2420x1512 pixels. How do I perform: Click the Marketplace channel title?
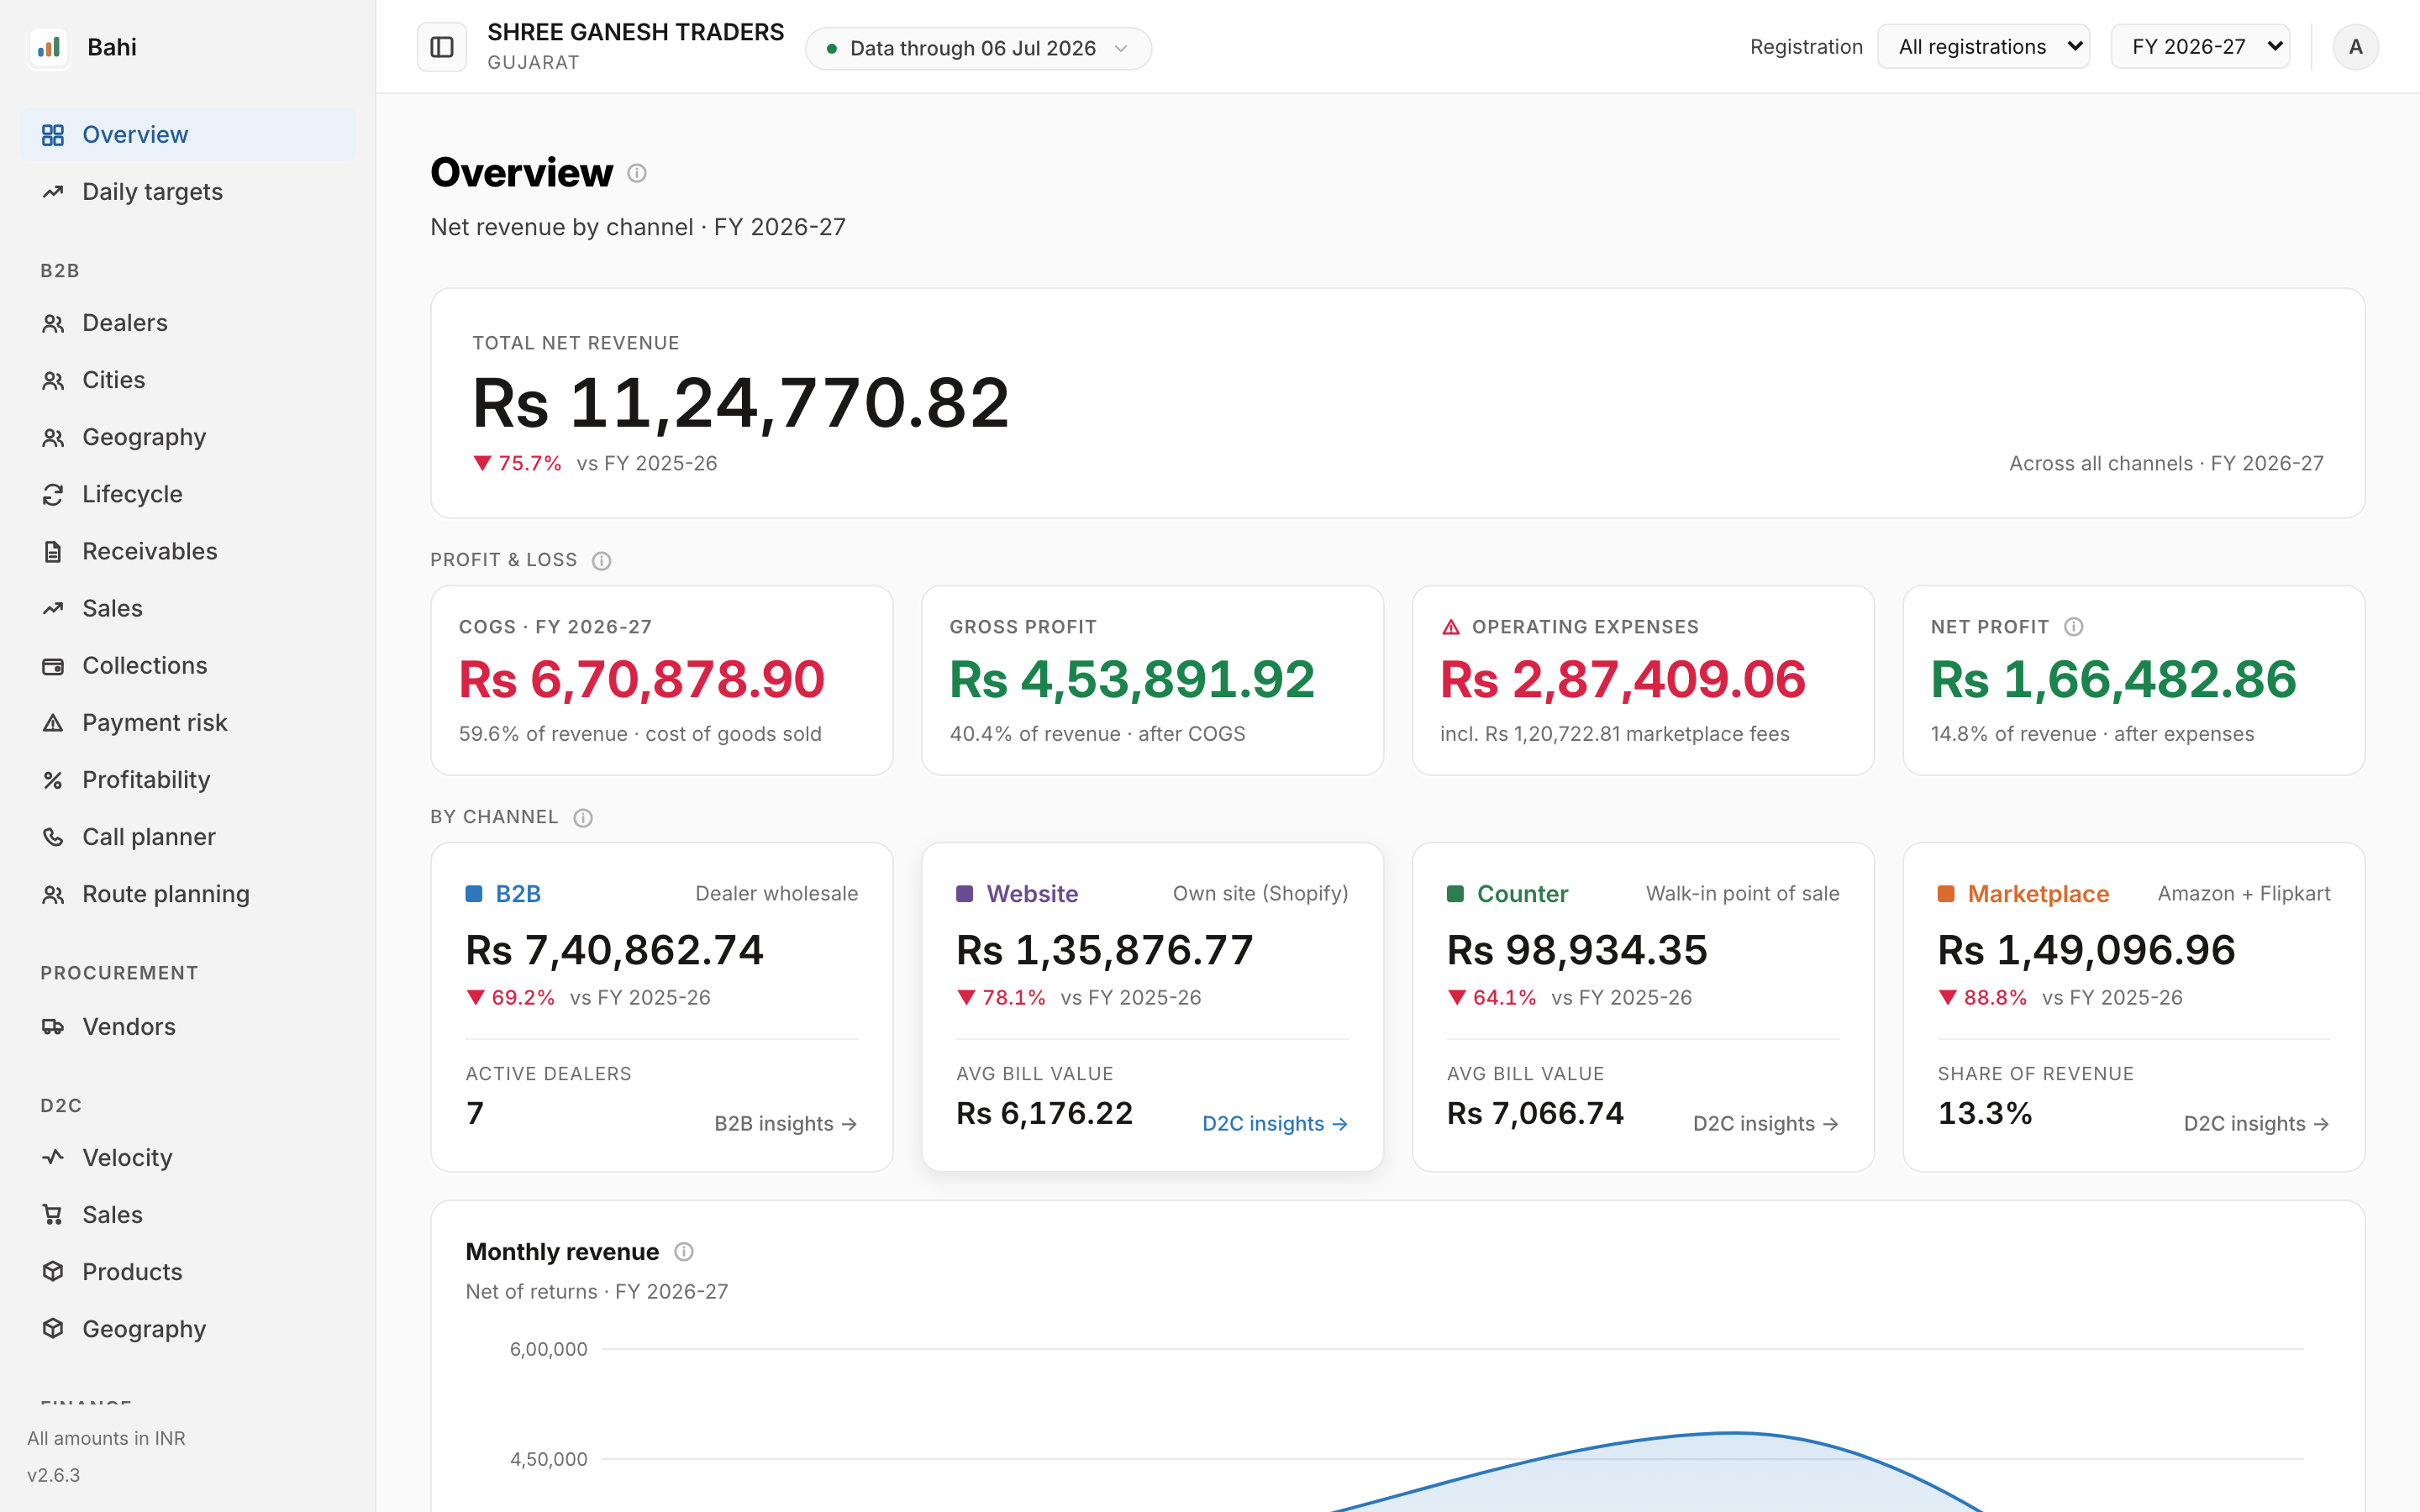click(x=2038, y=894)
